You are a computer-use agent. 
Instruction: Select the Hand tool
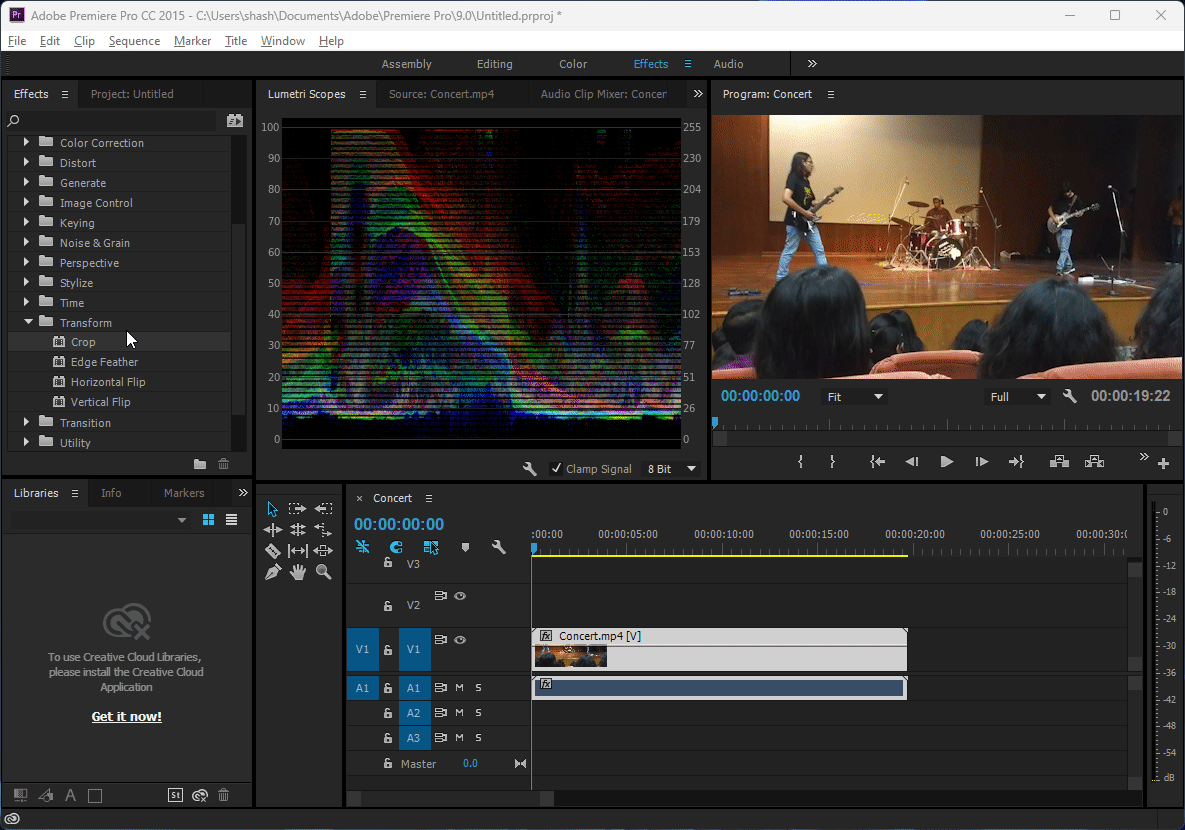point(297,571)
